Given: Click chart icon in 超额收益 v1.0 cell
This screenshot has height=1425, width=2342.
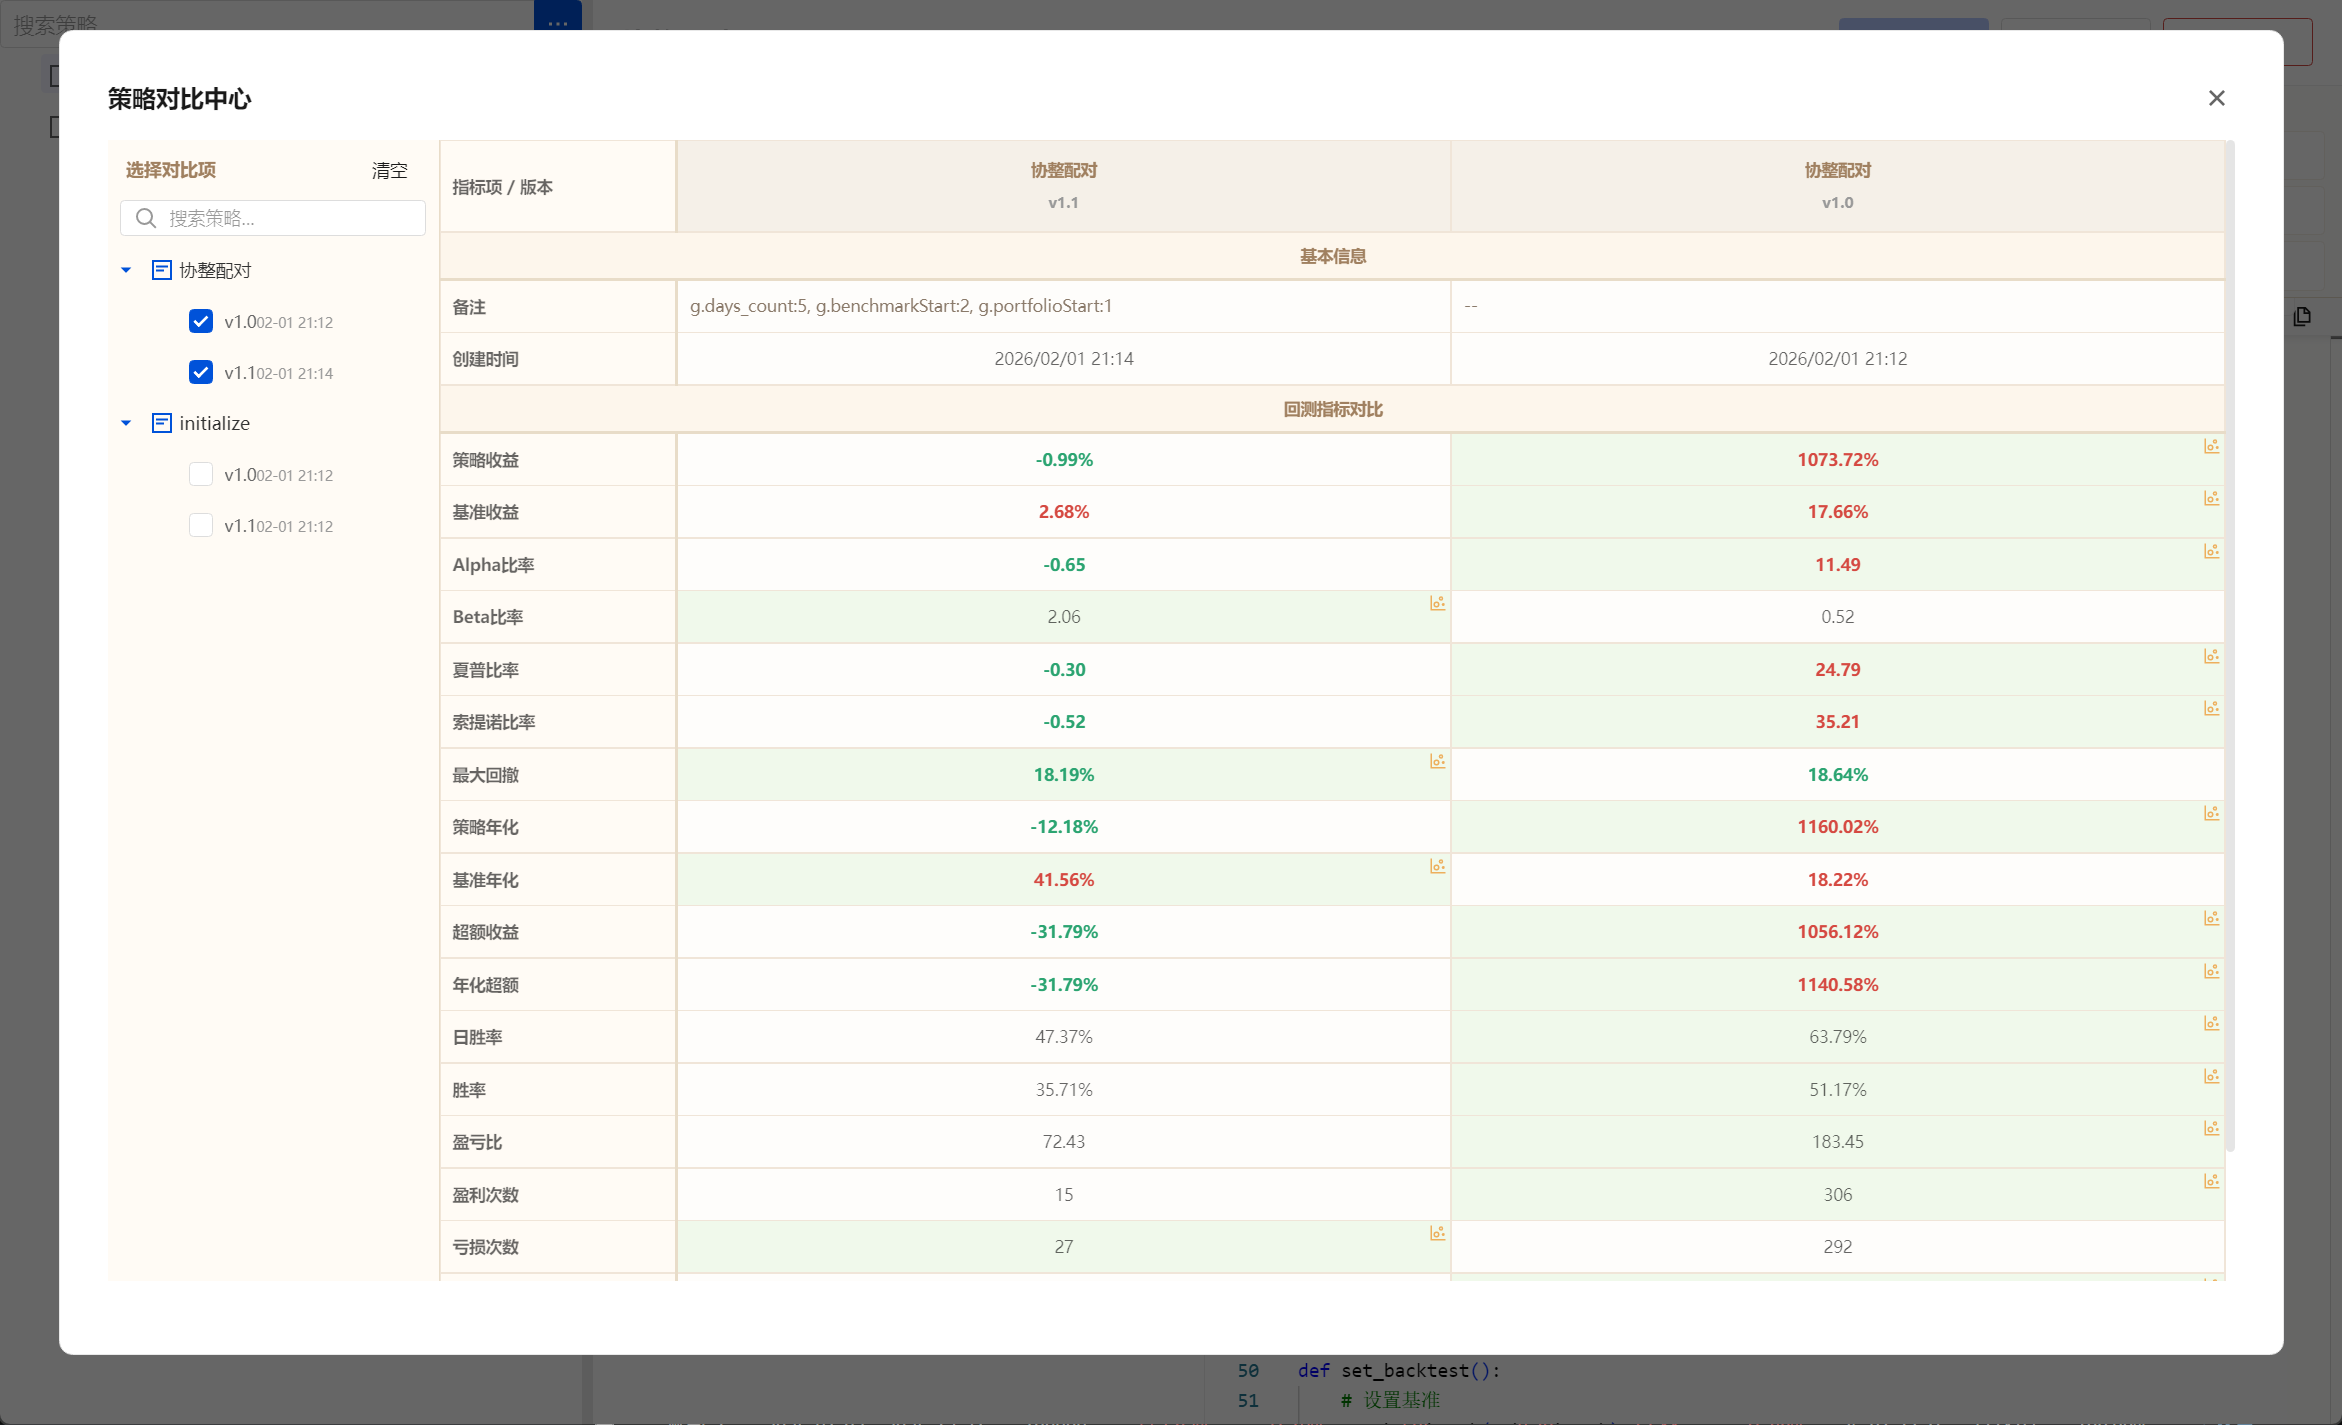Looking at the screenshot, I should coord(2211,918).
